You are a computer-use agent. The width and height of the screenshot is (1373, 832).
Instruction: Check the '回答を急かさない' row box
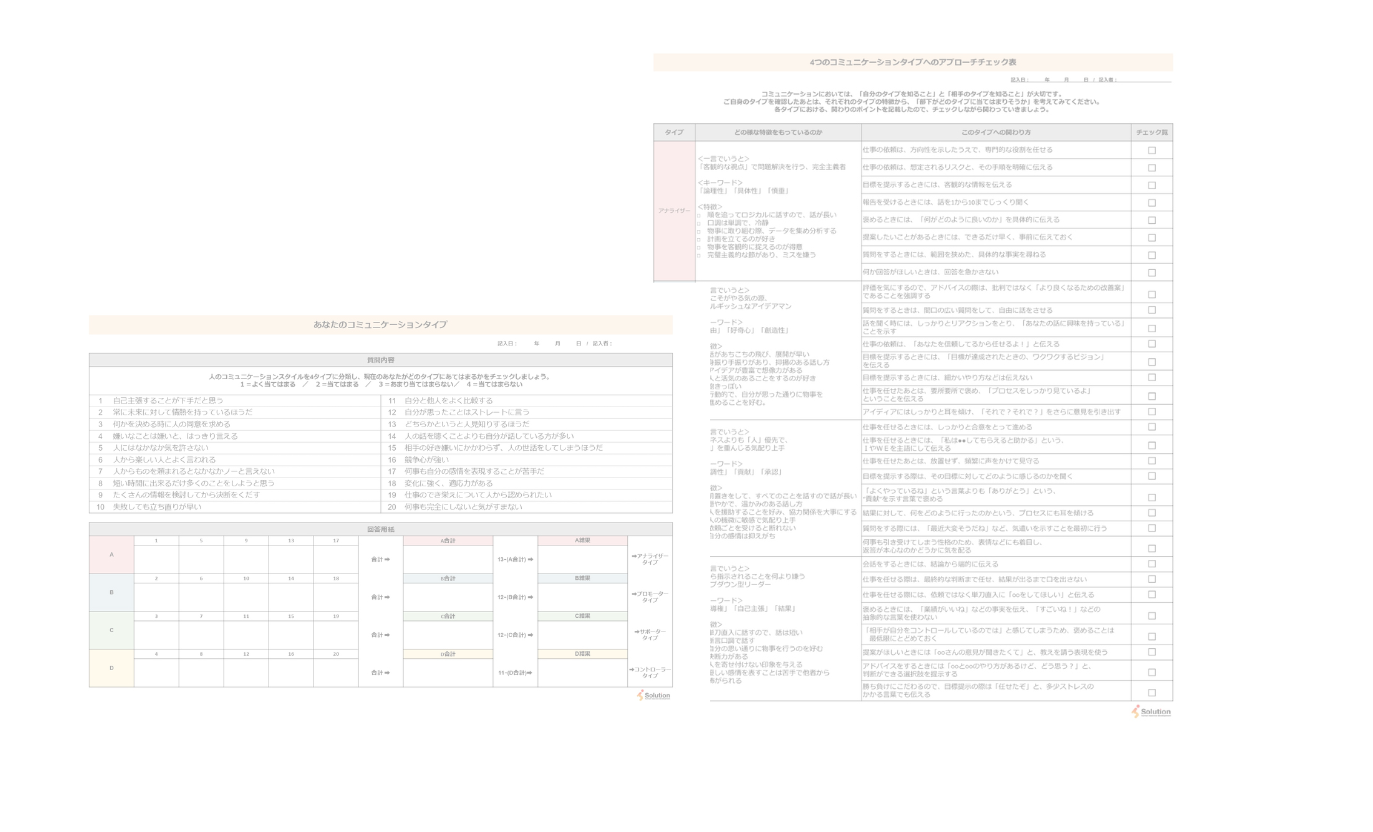[x=1151, y=272]
